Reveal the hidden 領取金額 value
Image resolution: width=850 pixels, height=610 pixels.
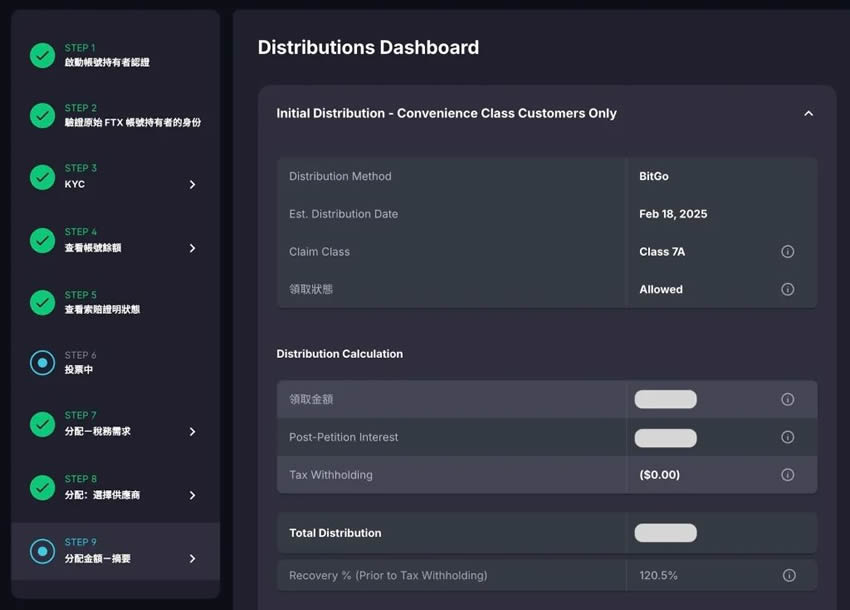pyautogui.click(x=665, y=399)
